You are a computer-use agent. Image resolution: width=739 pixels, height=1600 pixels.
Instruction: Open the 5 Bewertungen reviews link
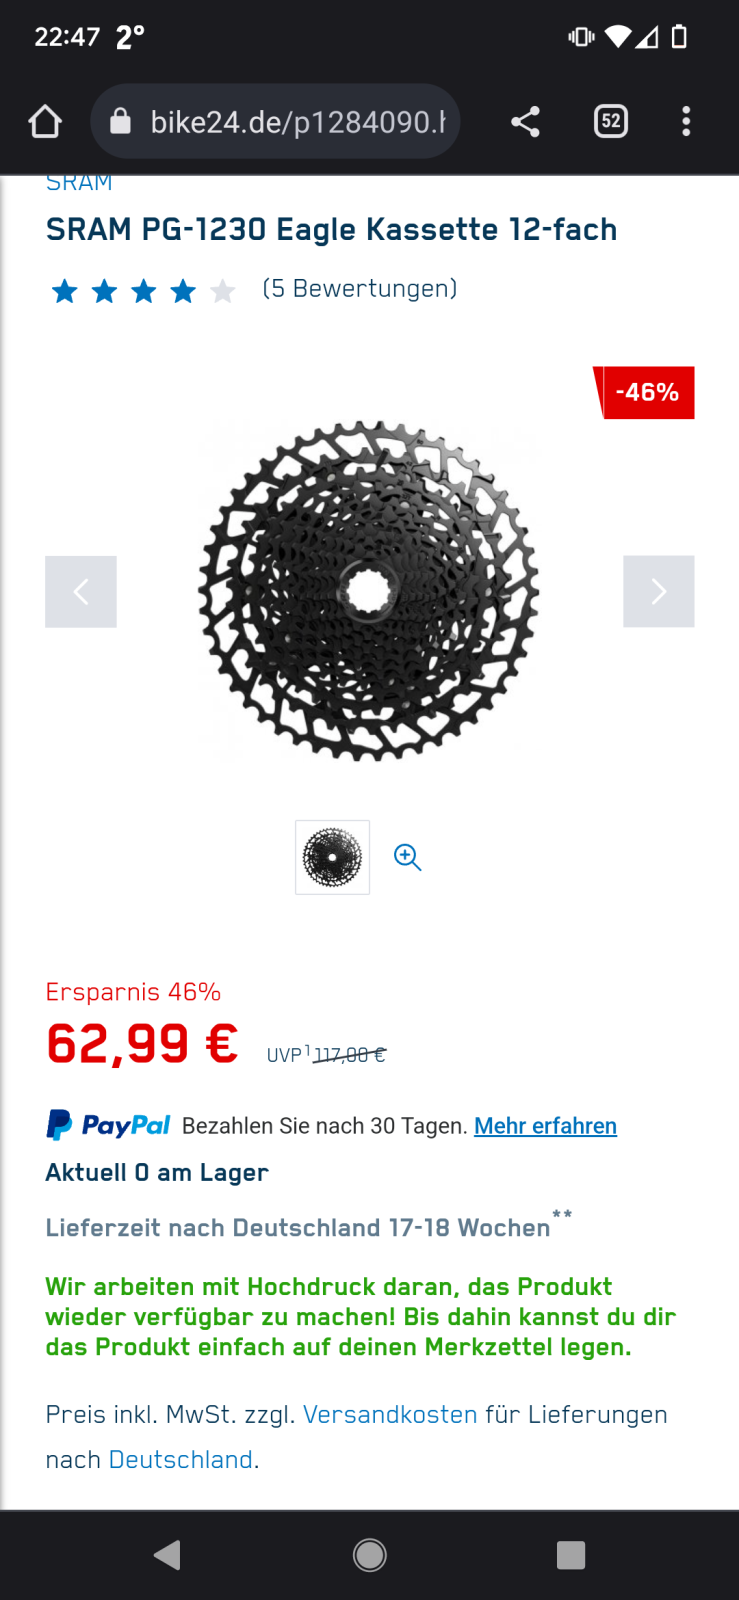pos(360,289)
